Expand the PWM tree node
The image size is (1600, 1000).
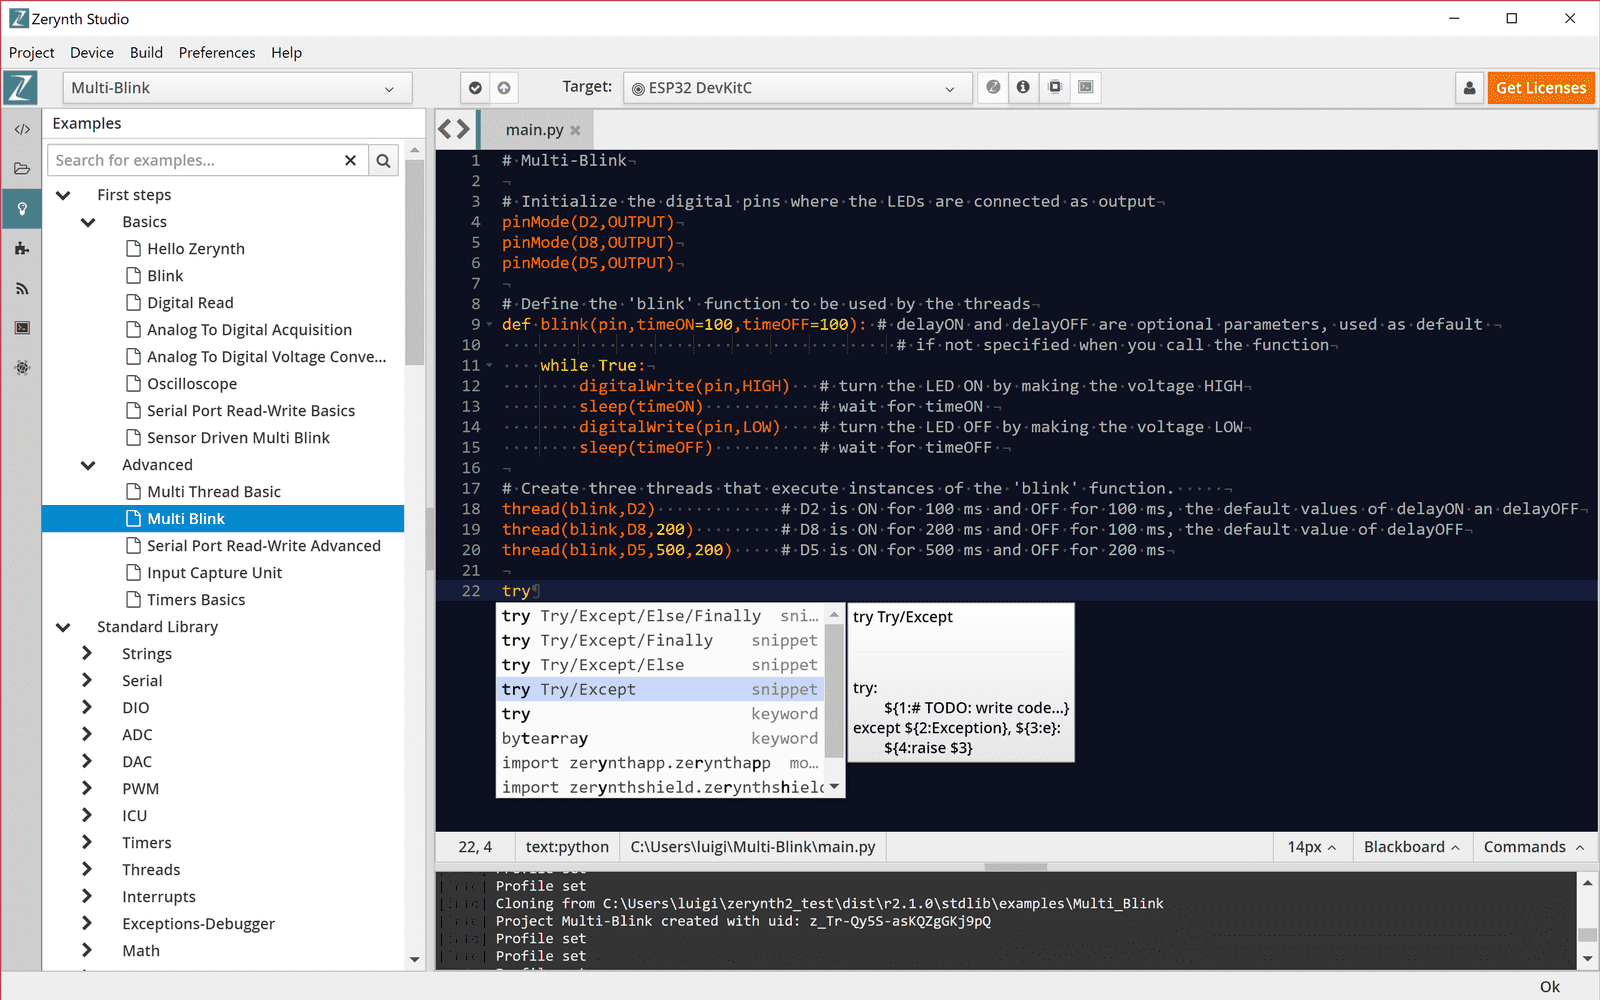[87, 788]
